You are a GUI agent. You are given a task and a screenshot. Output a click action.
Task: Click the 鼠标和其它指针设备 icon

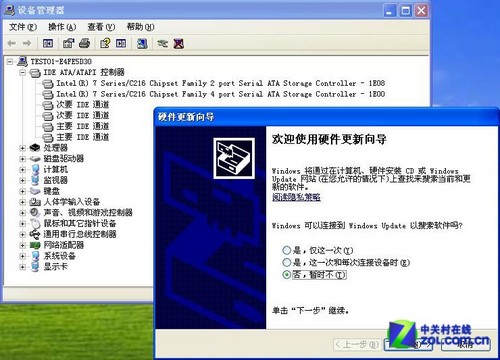35,223
